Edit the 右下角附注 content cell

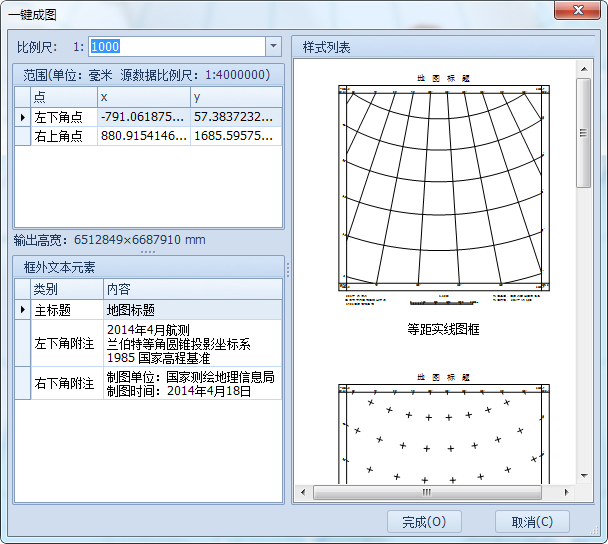point(193,384)
